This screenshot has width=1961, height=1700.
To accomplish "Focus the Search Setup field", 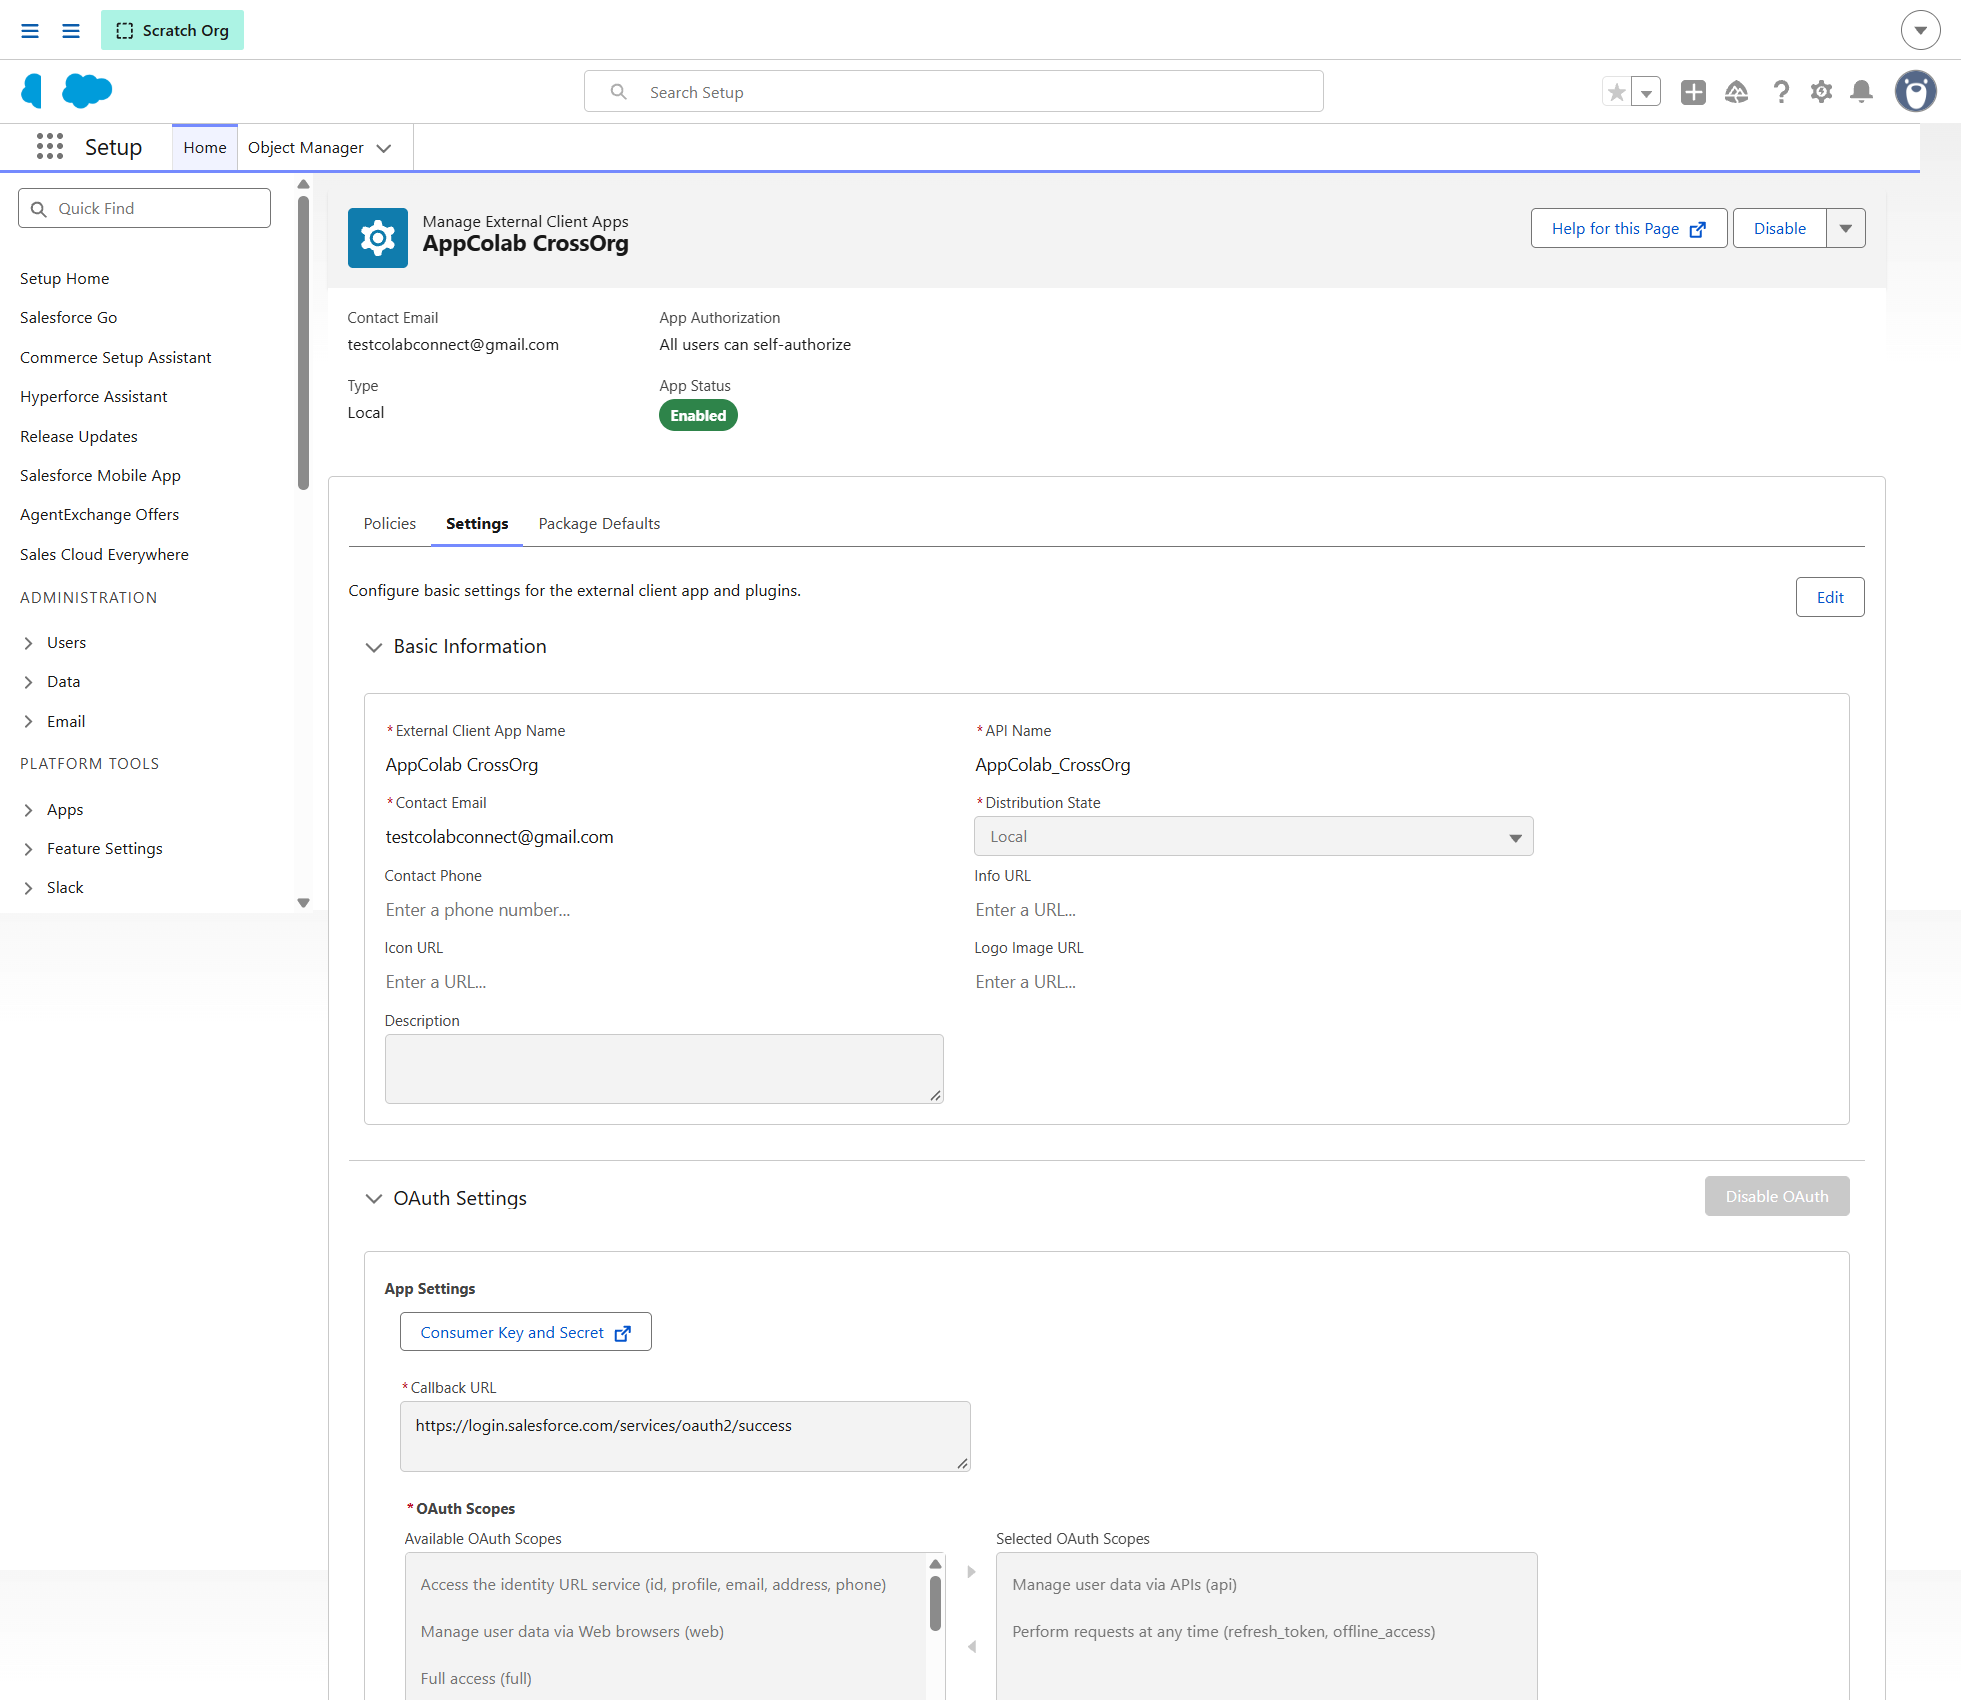I will click(x=954, y=92).
